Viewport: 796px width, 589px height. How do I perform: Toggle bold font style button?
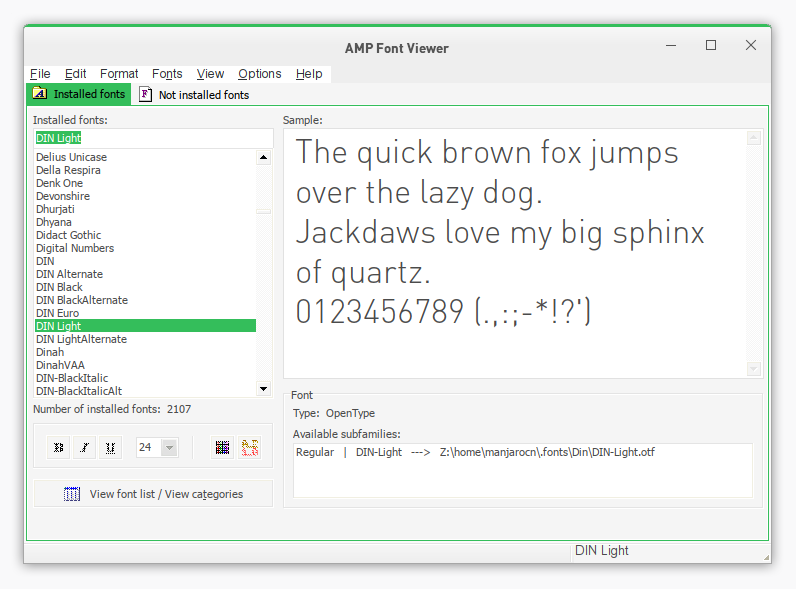tap(58, 447)
